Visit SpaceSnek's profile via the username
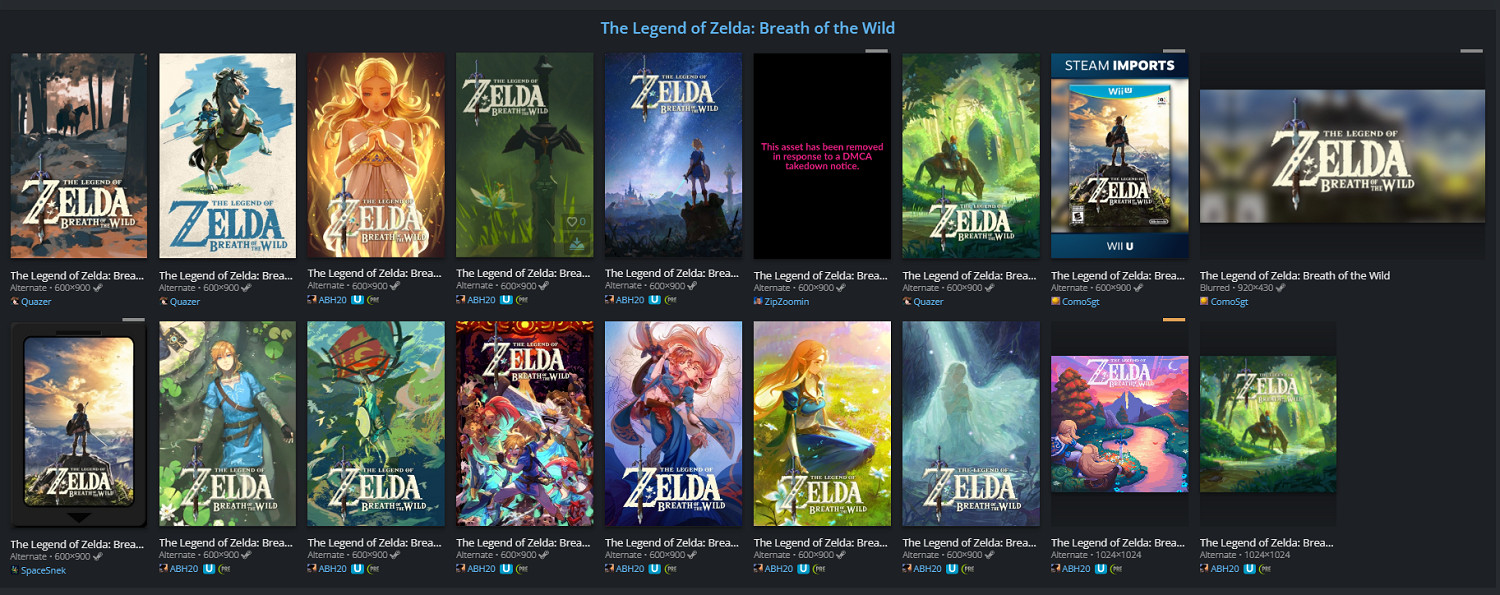 [x=44, y=570]
